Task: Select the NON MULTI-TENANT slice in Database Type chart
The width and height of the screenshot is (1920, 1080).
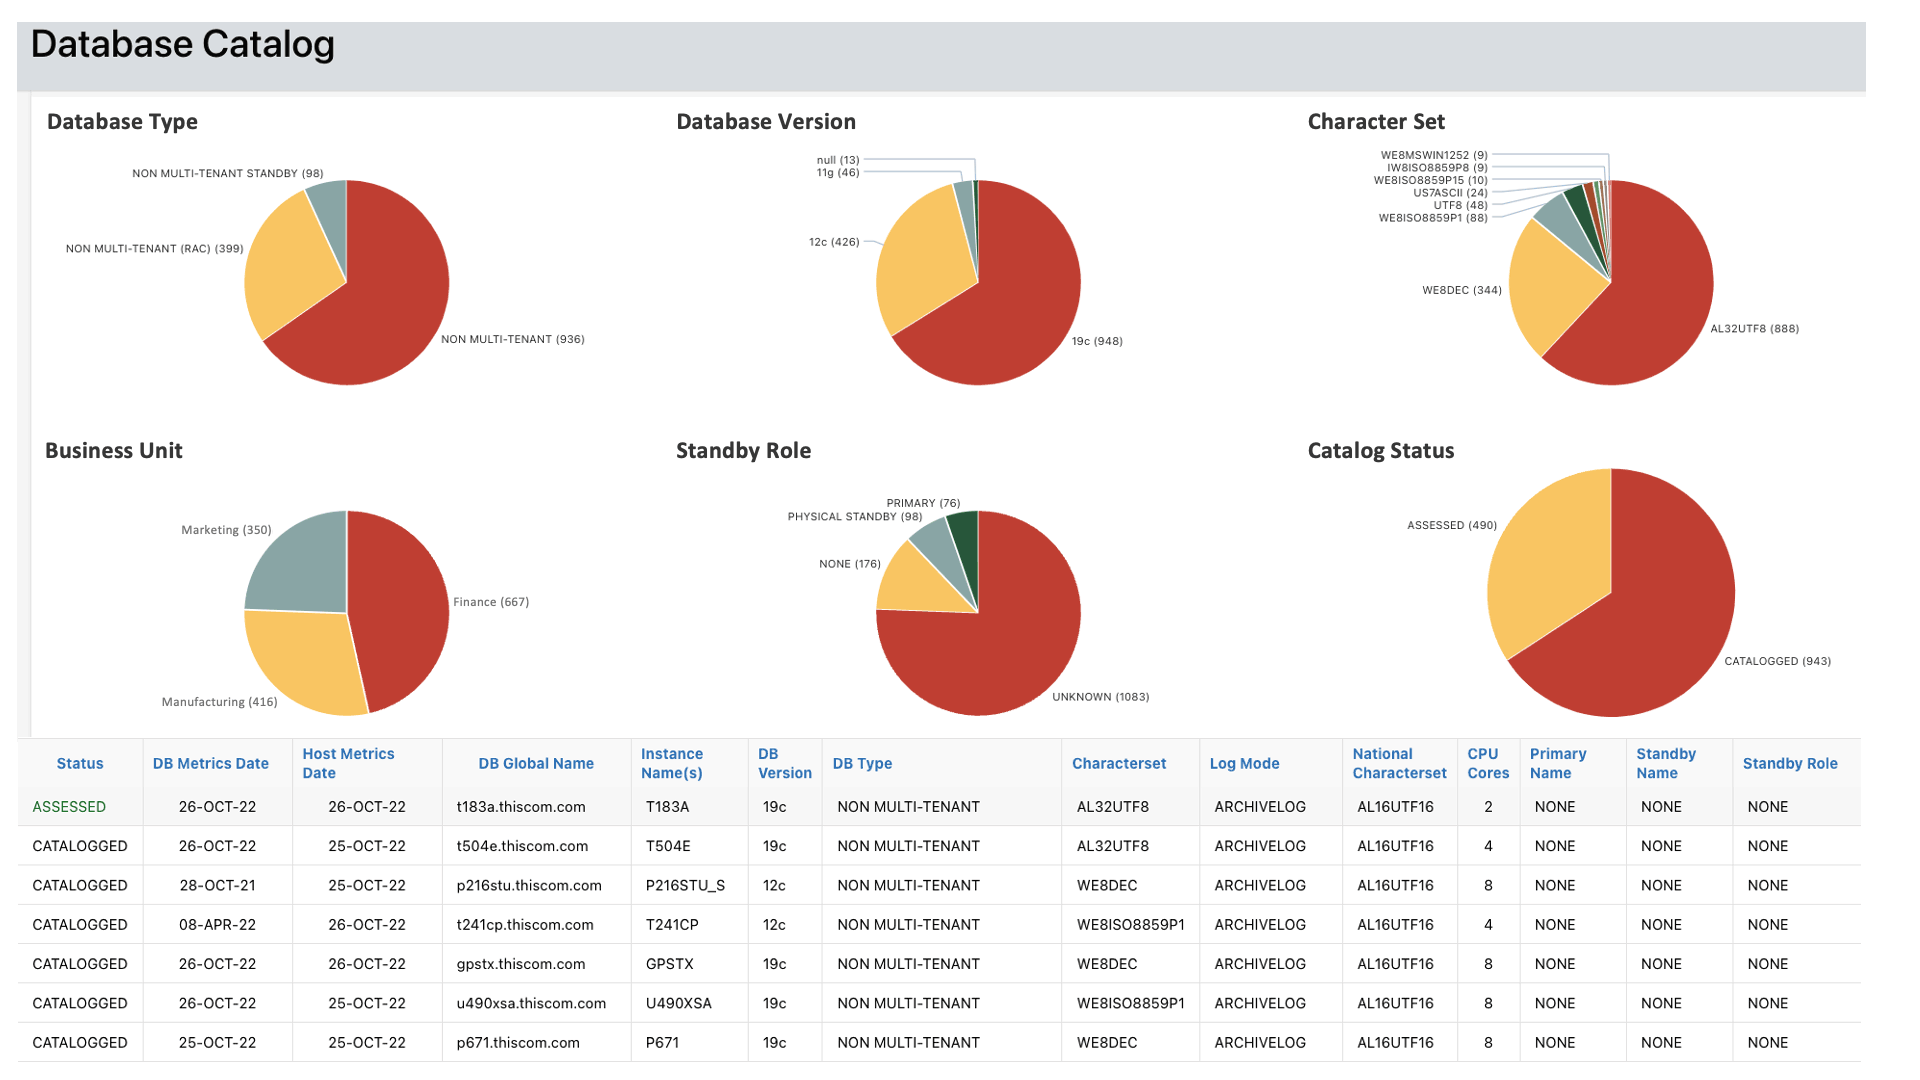Action: coord(390,320)
